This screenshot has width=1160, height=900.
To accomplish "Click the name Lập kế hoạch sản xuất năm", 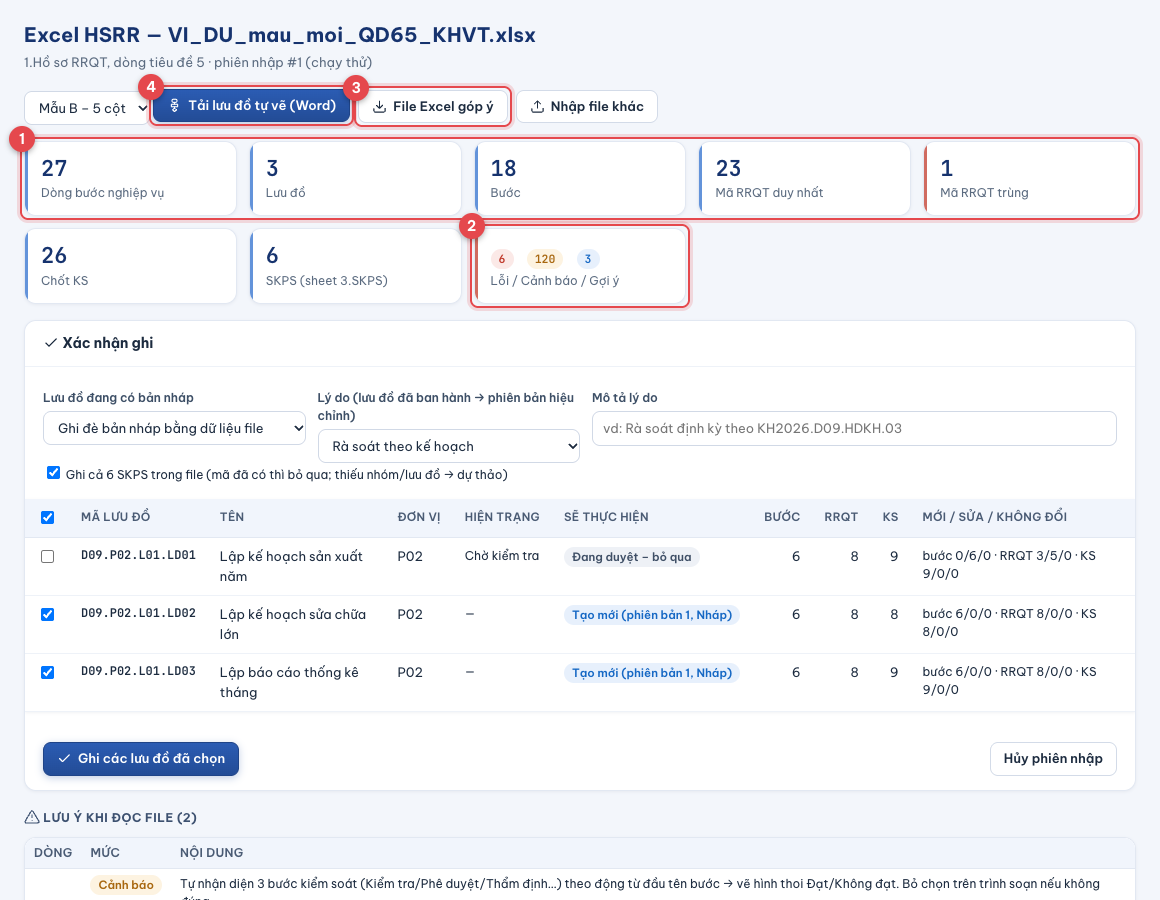I will [x=291, y=566].
